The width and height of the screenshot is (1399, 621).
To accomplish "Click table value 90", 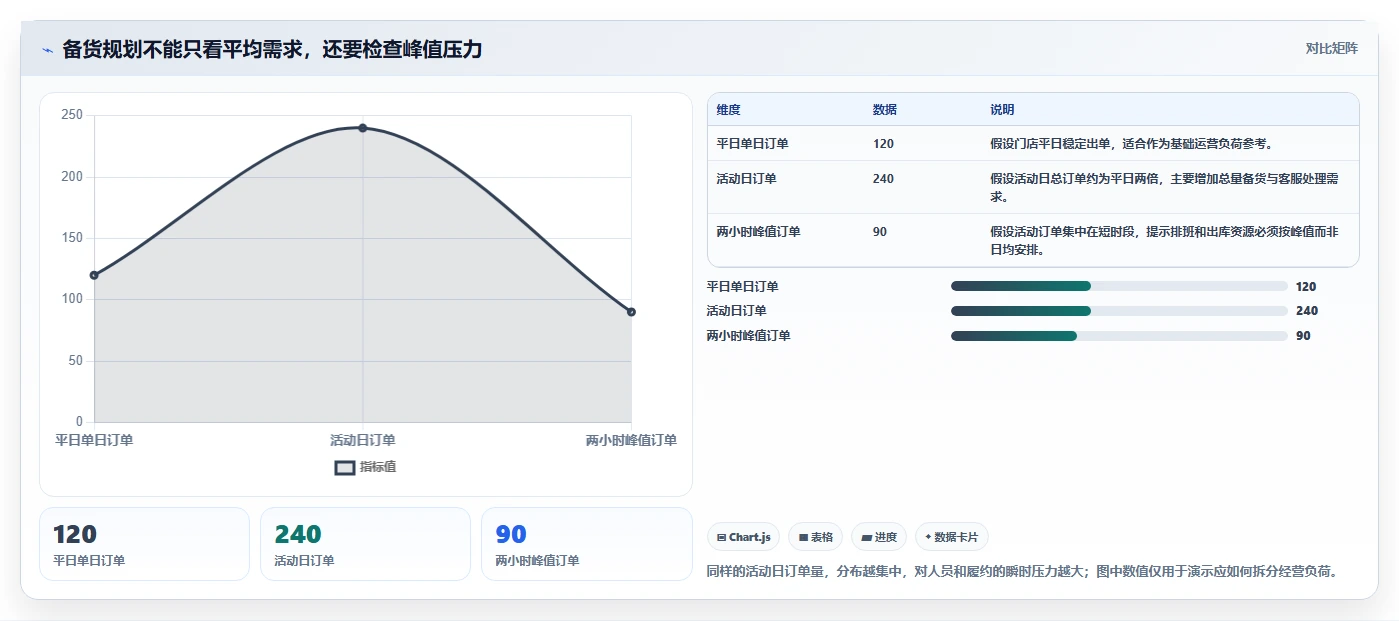I will point(879,232).
